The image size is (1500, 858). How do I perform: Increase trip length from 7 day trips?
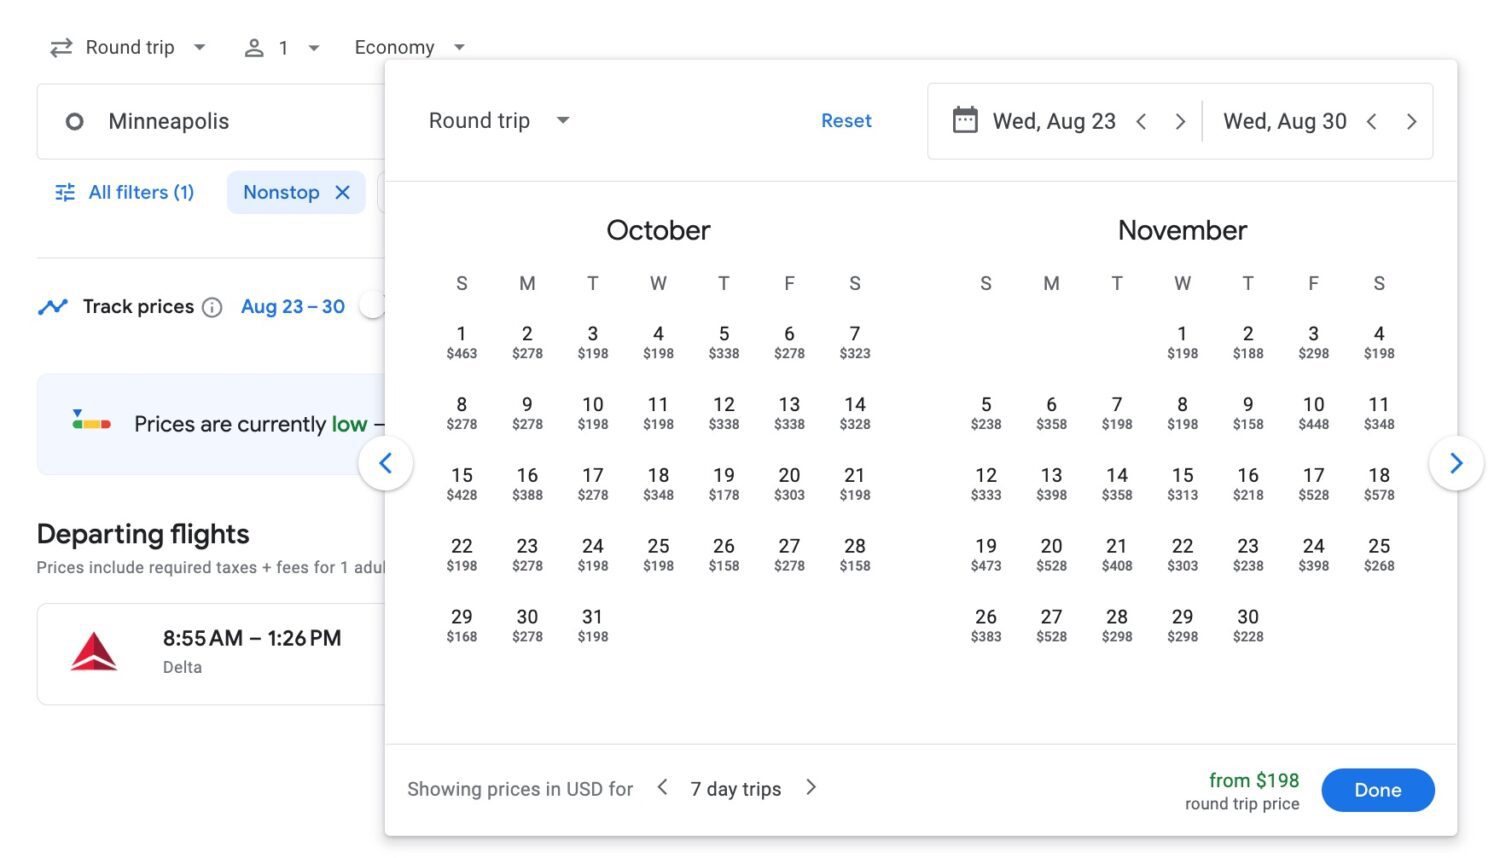(x=811, y=788)
